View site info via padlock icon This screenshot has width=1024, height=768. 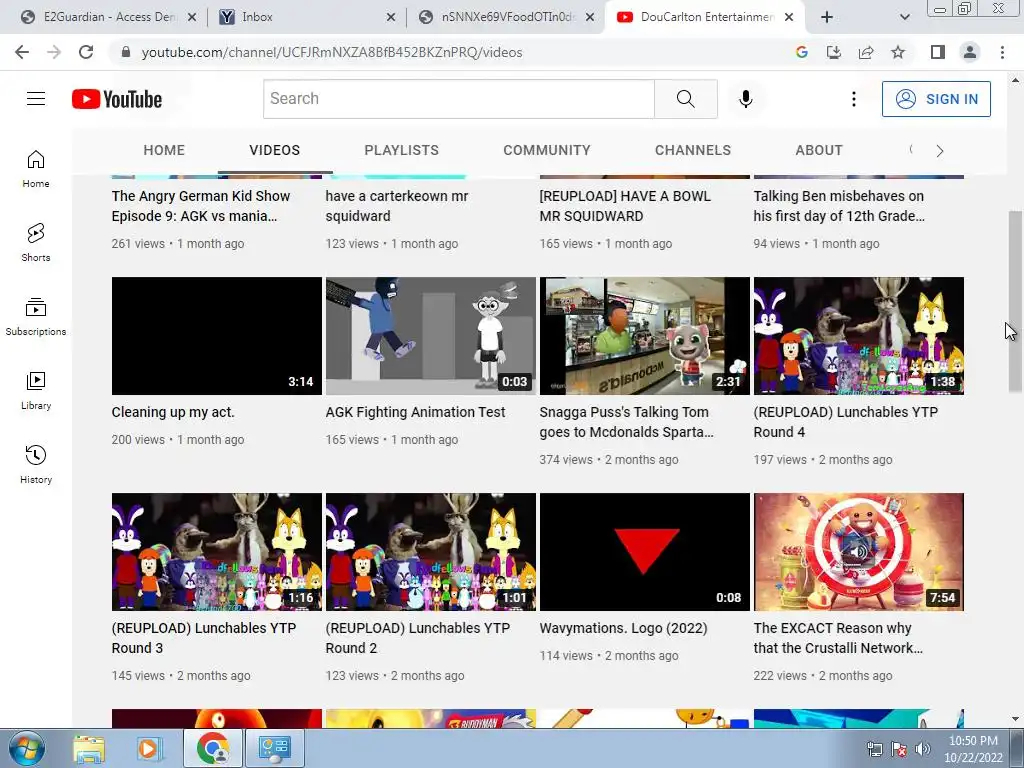[x=126, y=52]
